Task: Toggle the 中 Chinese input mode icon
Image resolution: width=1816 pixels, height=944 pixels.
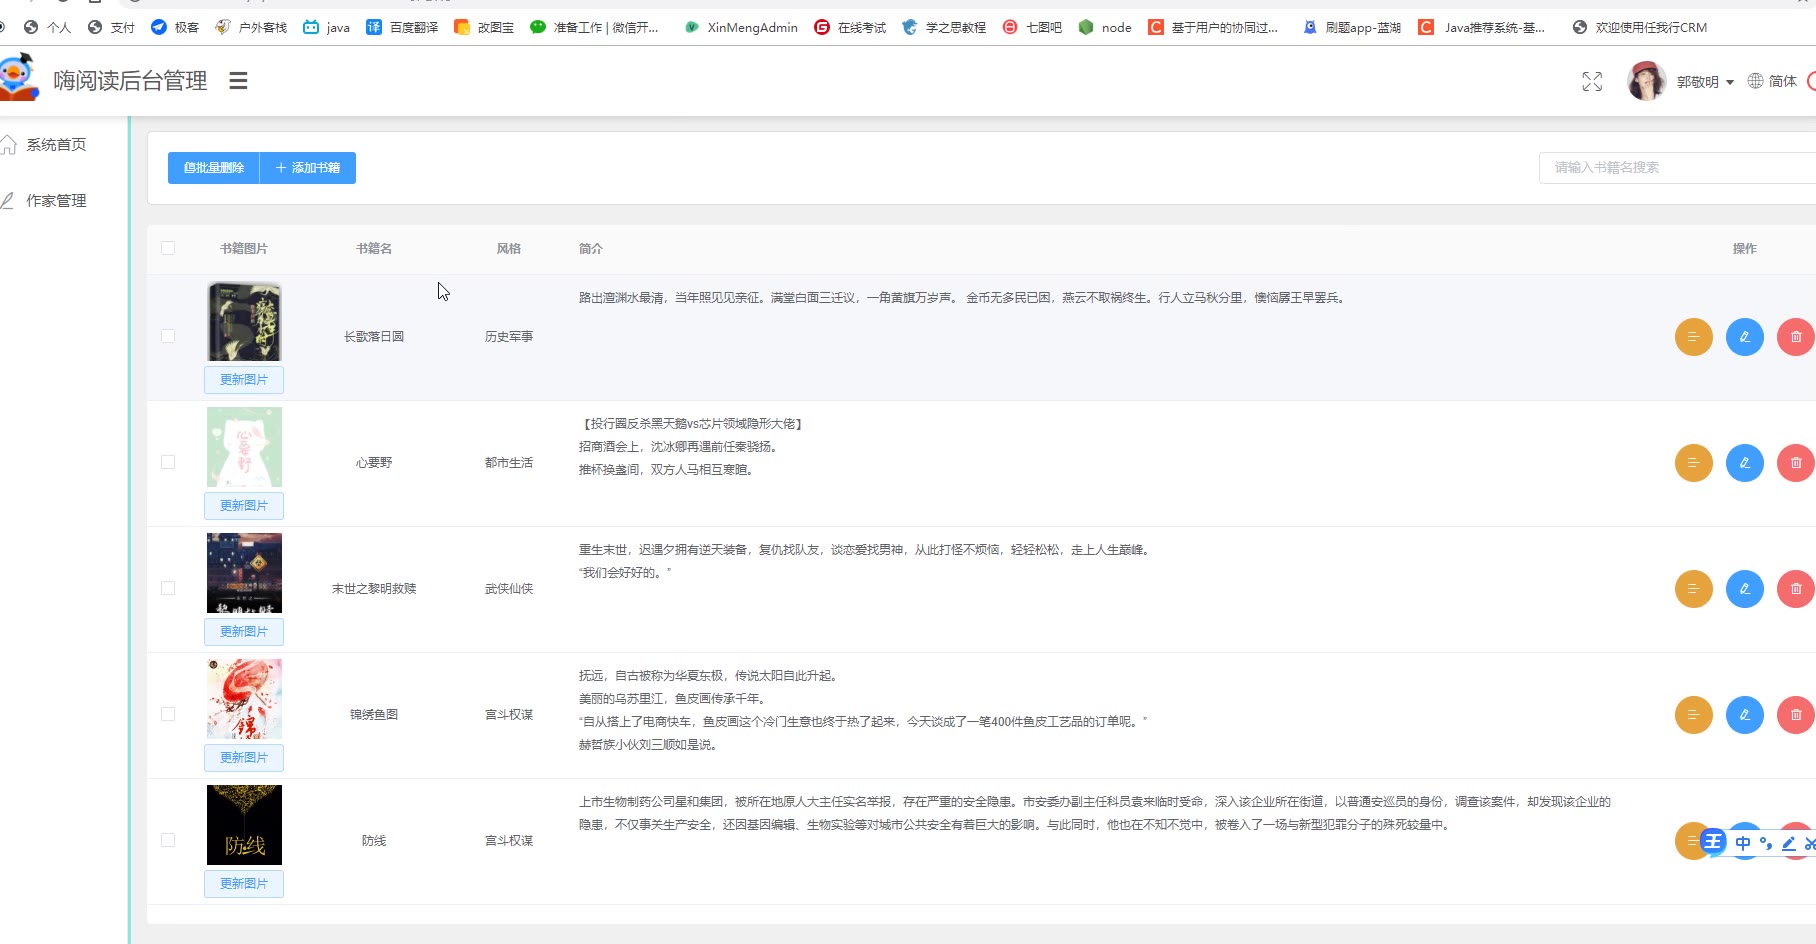Action: [1743, 843]
